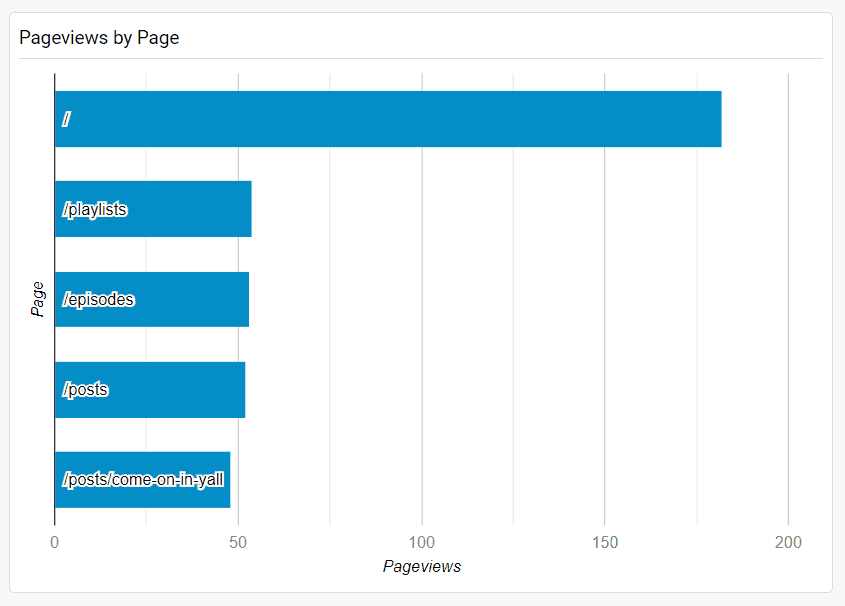Click the 50 tick on Pageviews axis

click(x=238, y=541)
